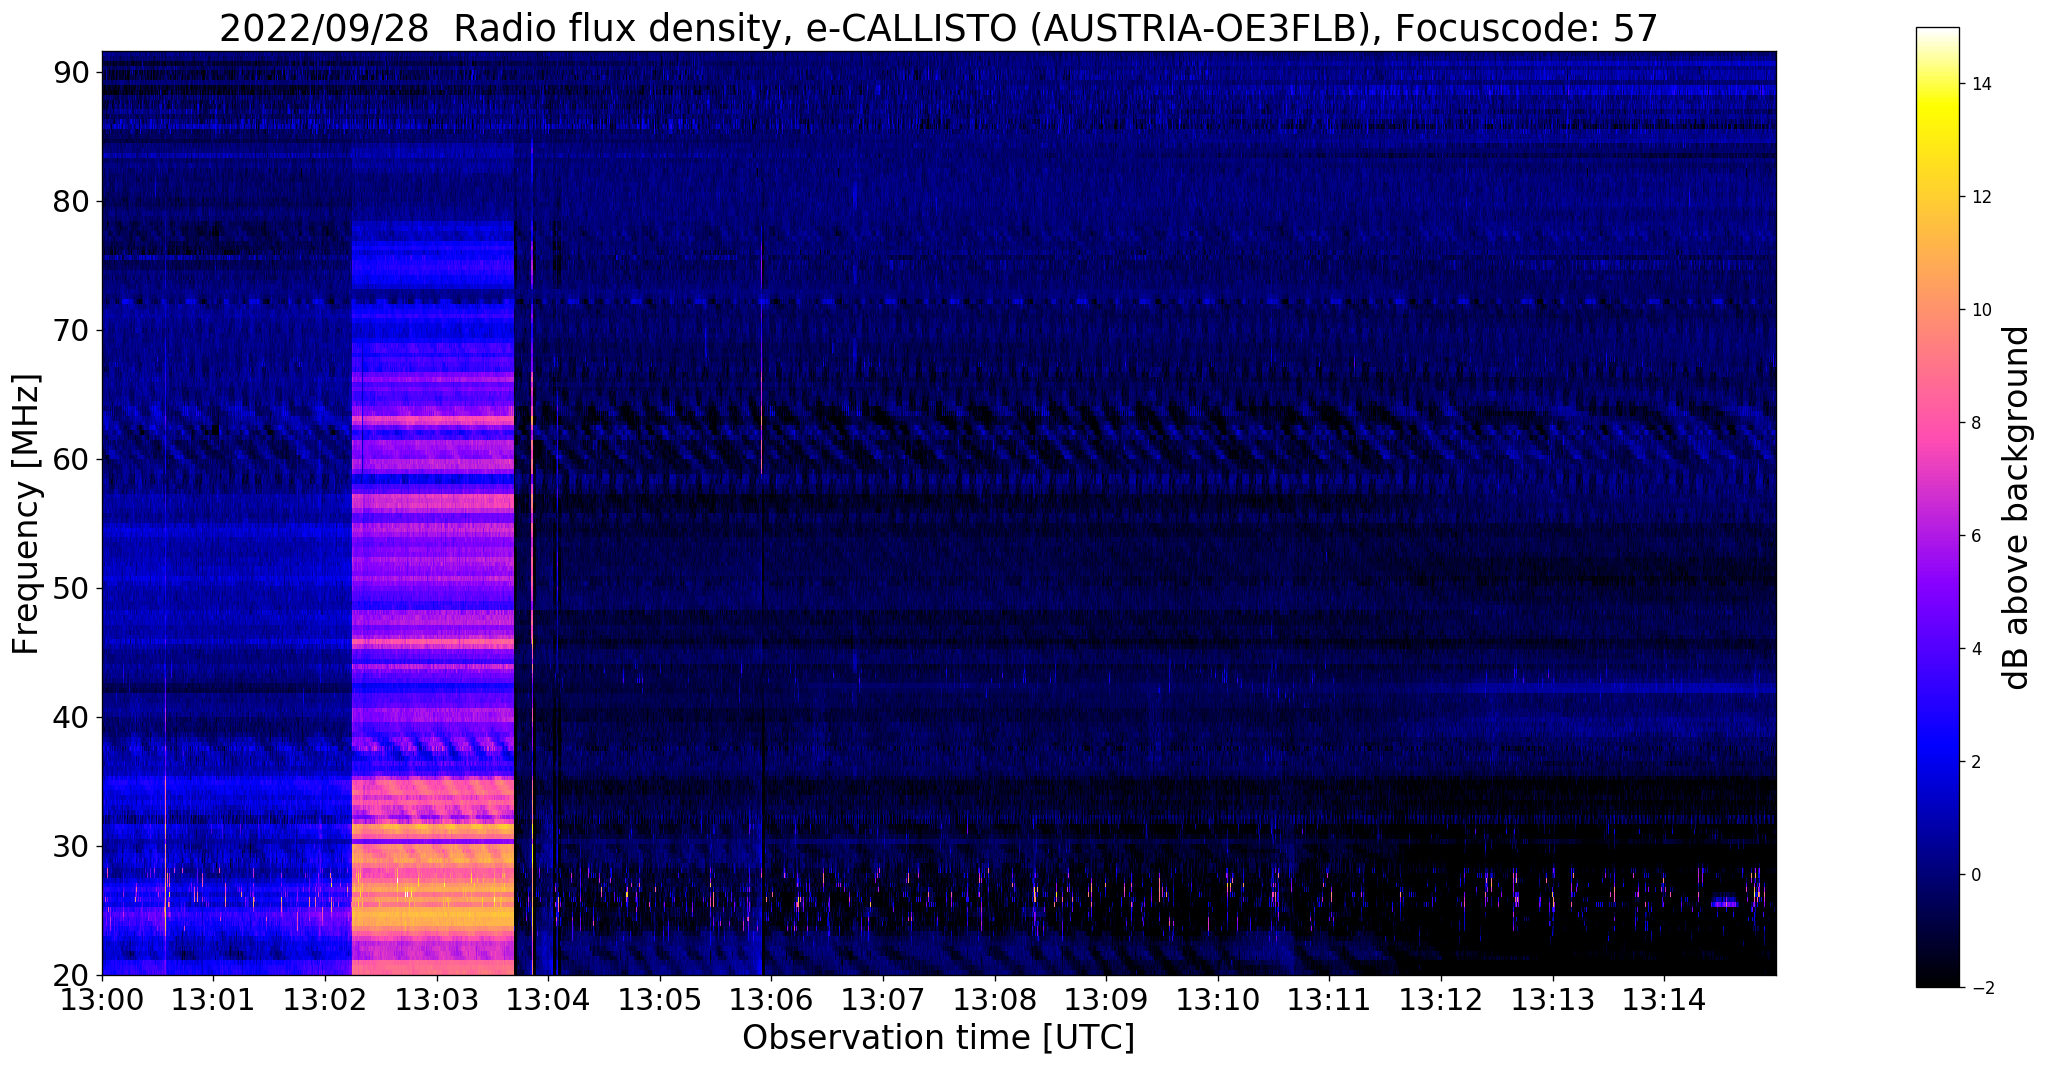This screenshot has height=1067, width=2047.
Task: Click the 'dB above background' colorbar label
Action: tap(2017, 508)
